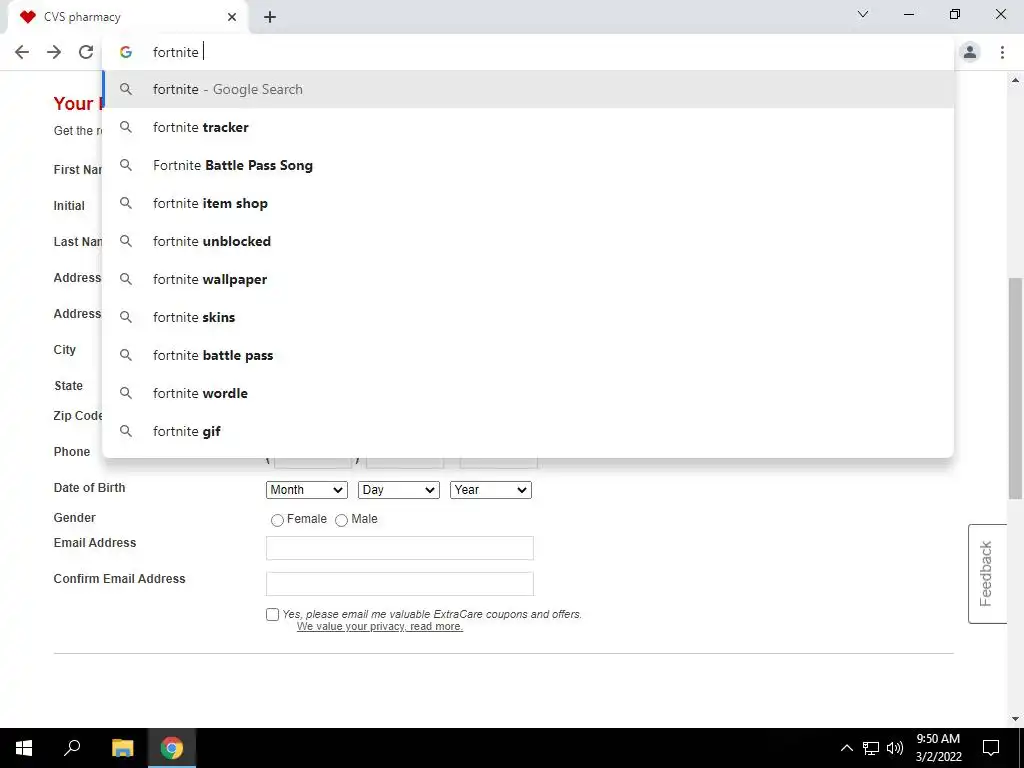Click search icon beside "Fortnite Battle Pass Song"
The height and width of the screenshot is (768, 1024).
(x=126, y=165)
